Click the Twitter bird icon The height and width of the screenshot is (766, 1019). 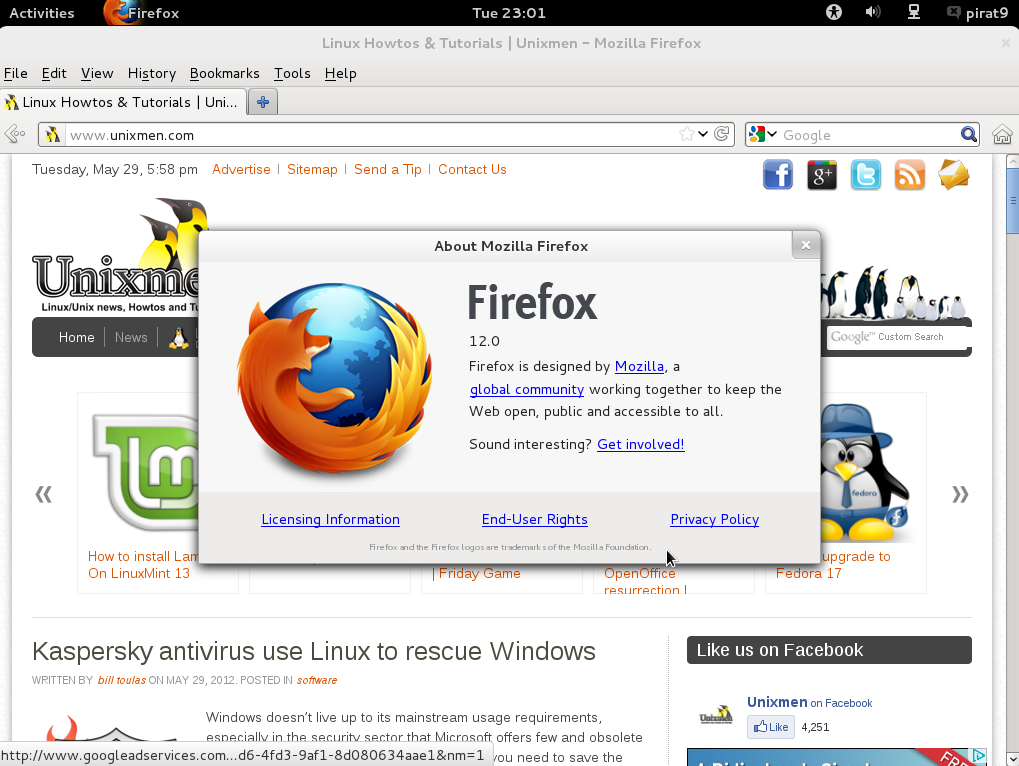(866, 175)
